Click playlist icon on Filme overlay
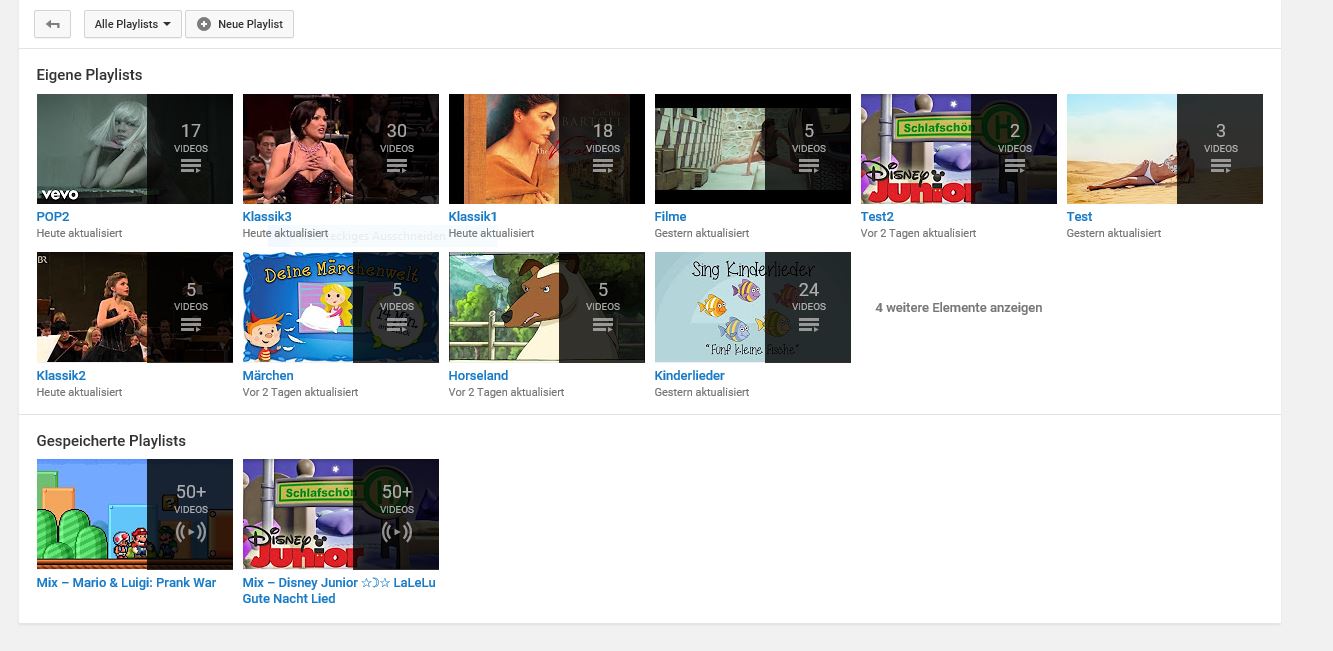1333x651 pixels. click(809, 165)
